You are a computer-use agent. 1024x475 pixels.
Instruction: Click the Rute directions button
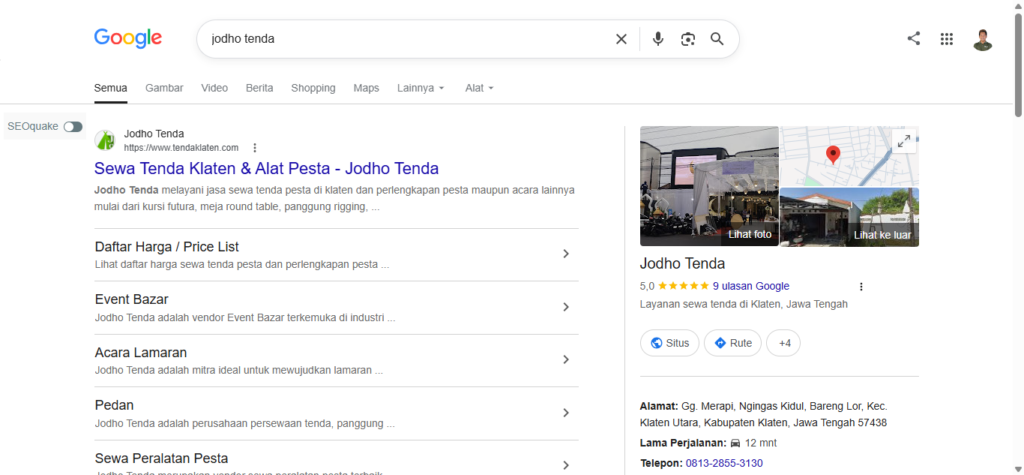click(733, 343)
